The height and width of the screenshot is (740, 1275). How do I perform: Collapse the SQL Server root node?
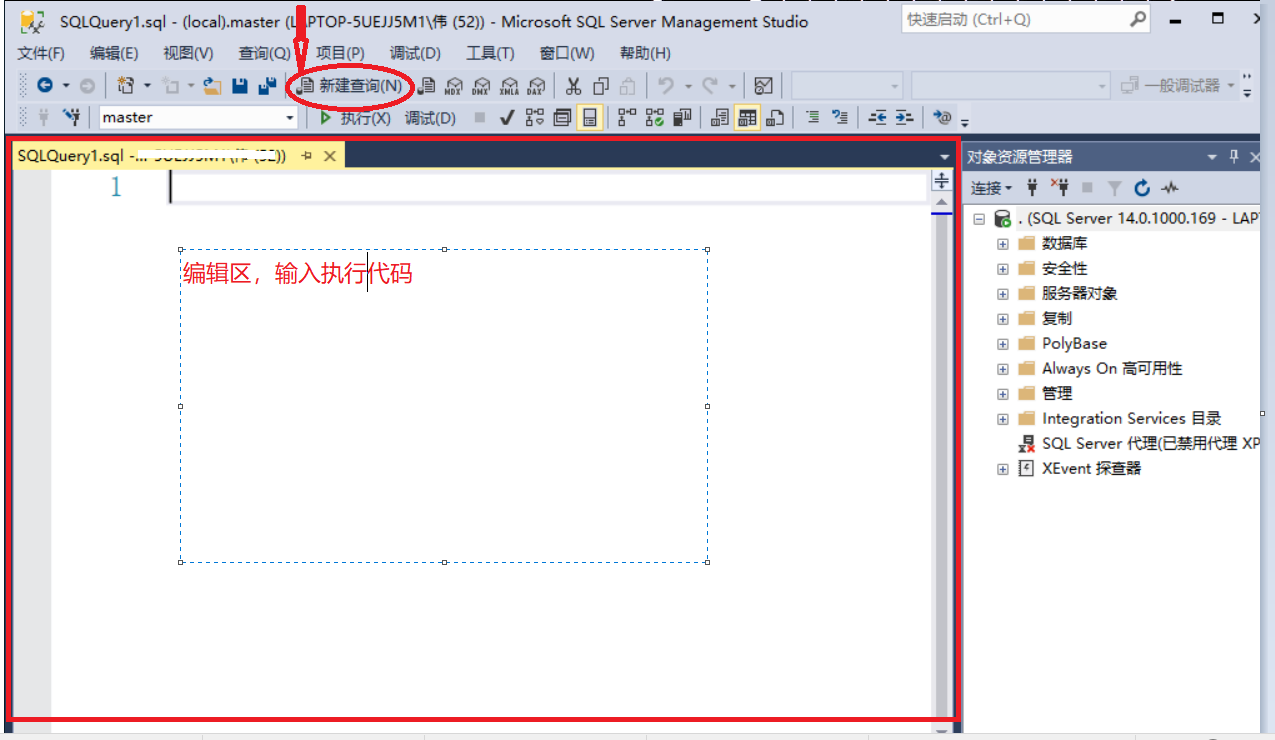pos(978,218)
